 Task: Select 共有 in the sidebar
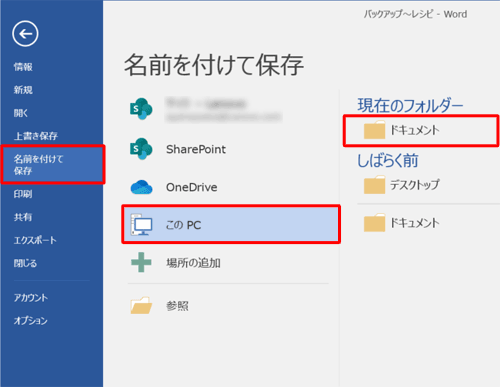23,217
